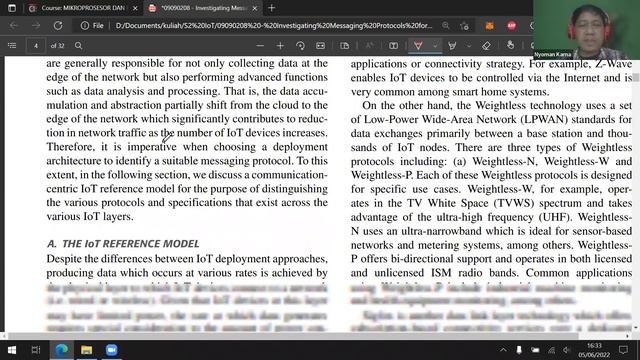Go forward in browser history
The height and width of the screenshot is (360, 640).
[x=36, y=25]
